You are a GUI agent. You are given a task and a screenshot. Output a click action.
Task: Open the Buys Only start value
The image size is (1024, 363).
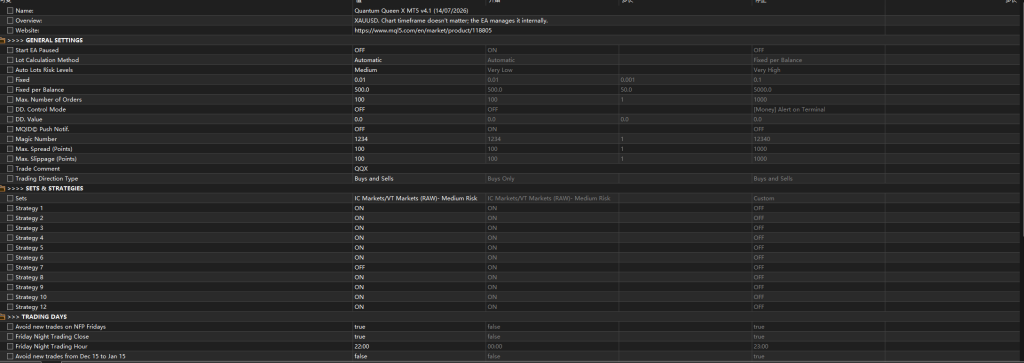pos(501,178)
